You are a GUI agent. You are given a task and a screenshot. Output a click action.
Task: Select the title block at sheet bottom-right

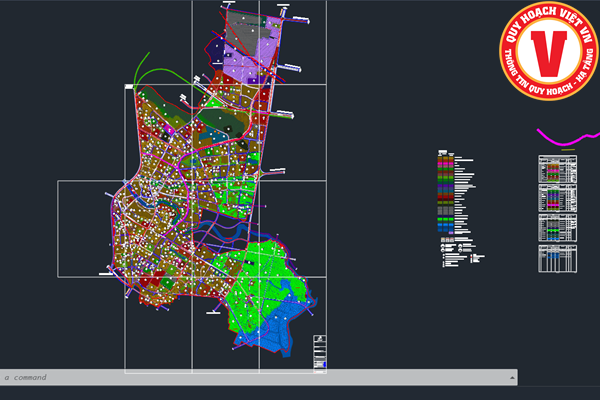click(x=320, y=352)
